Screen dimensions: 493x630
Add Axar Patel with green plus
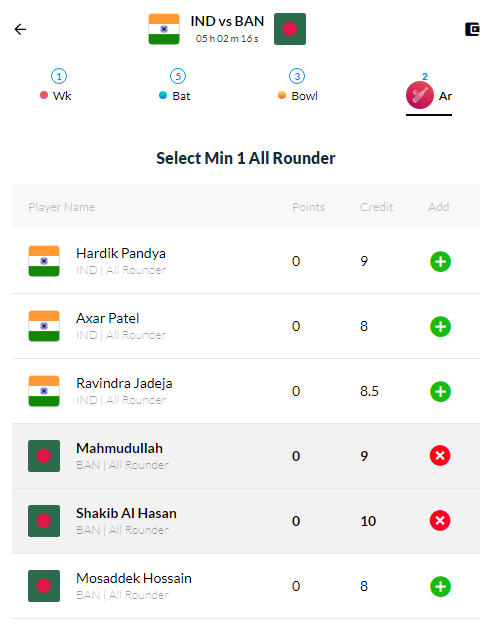point(440,327)
